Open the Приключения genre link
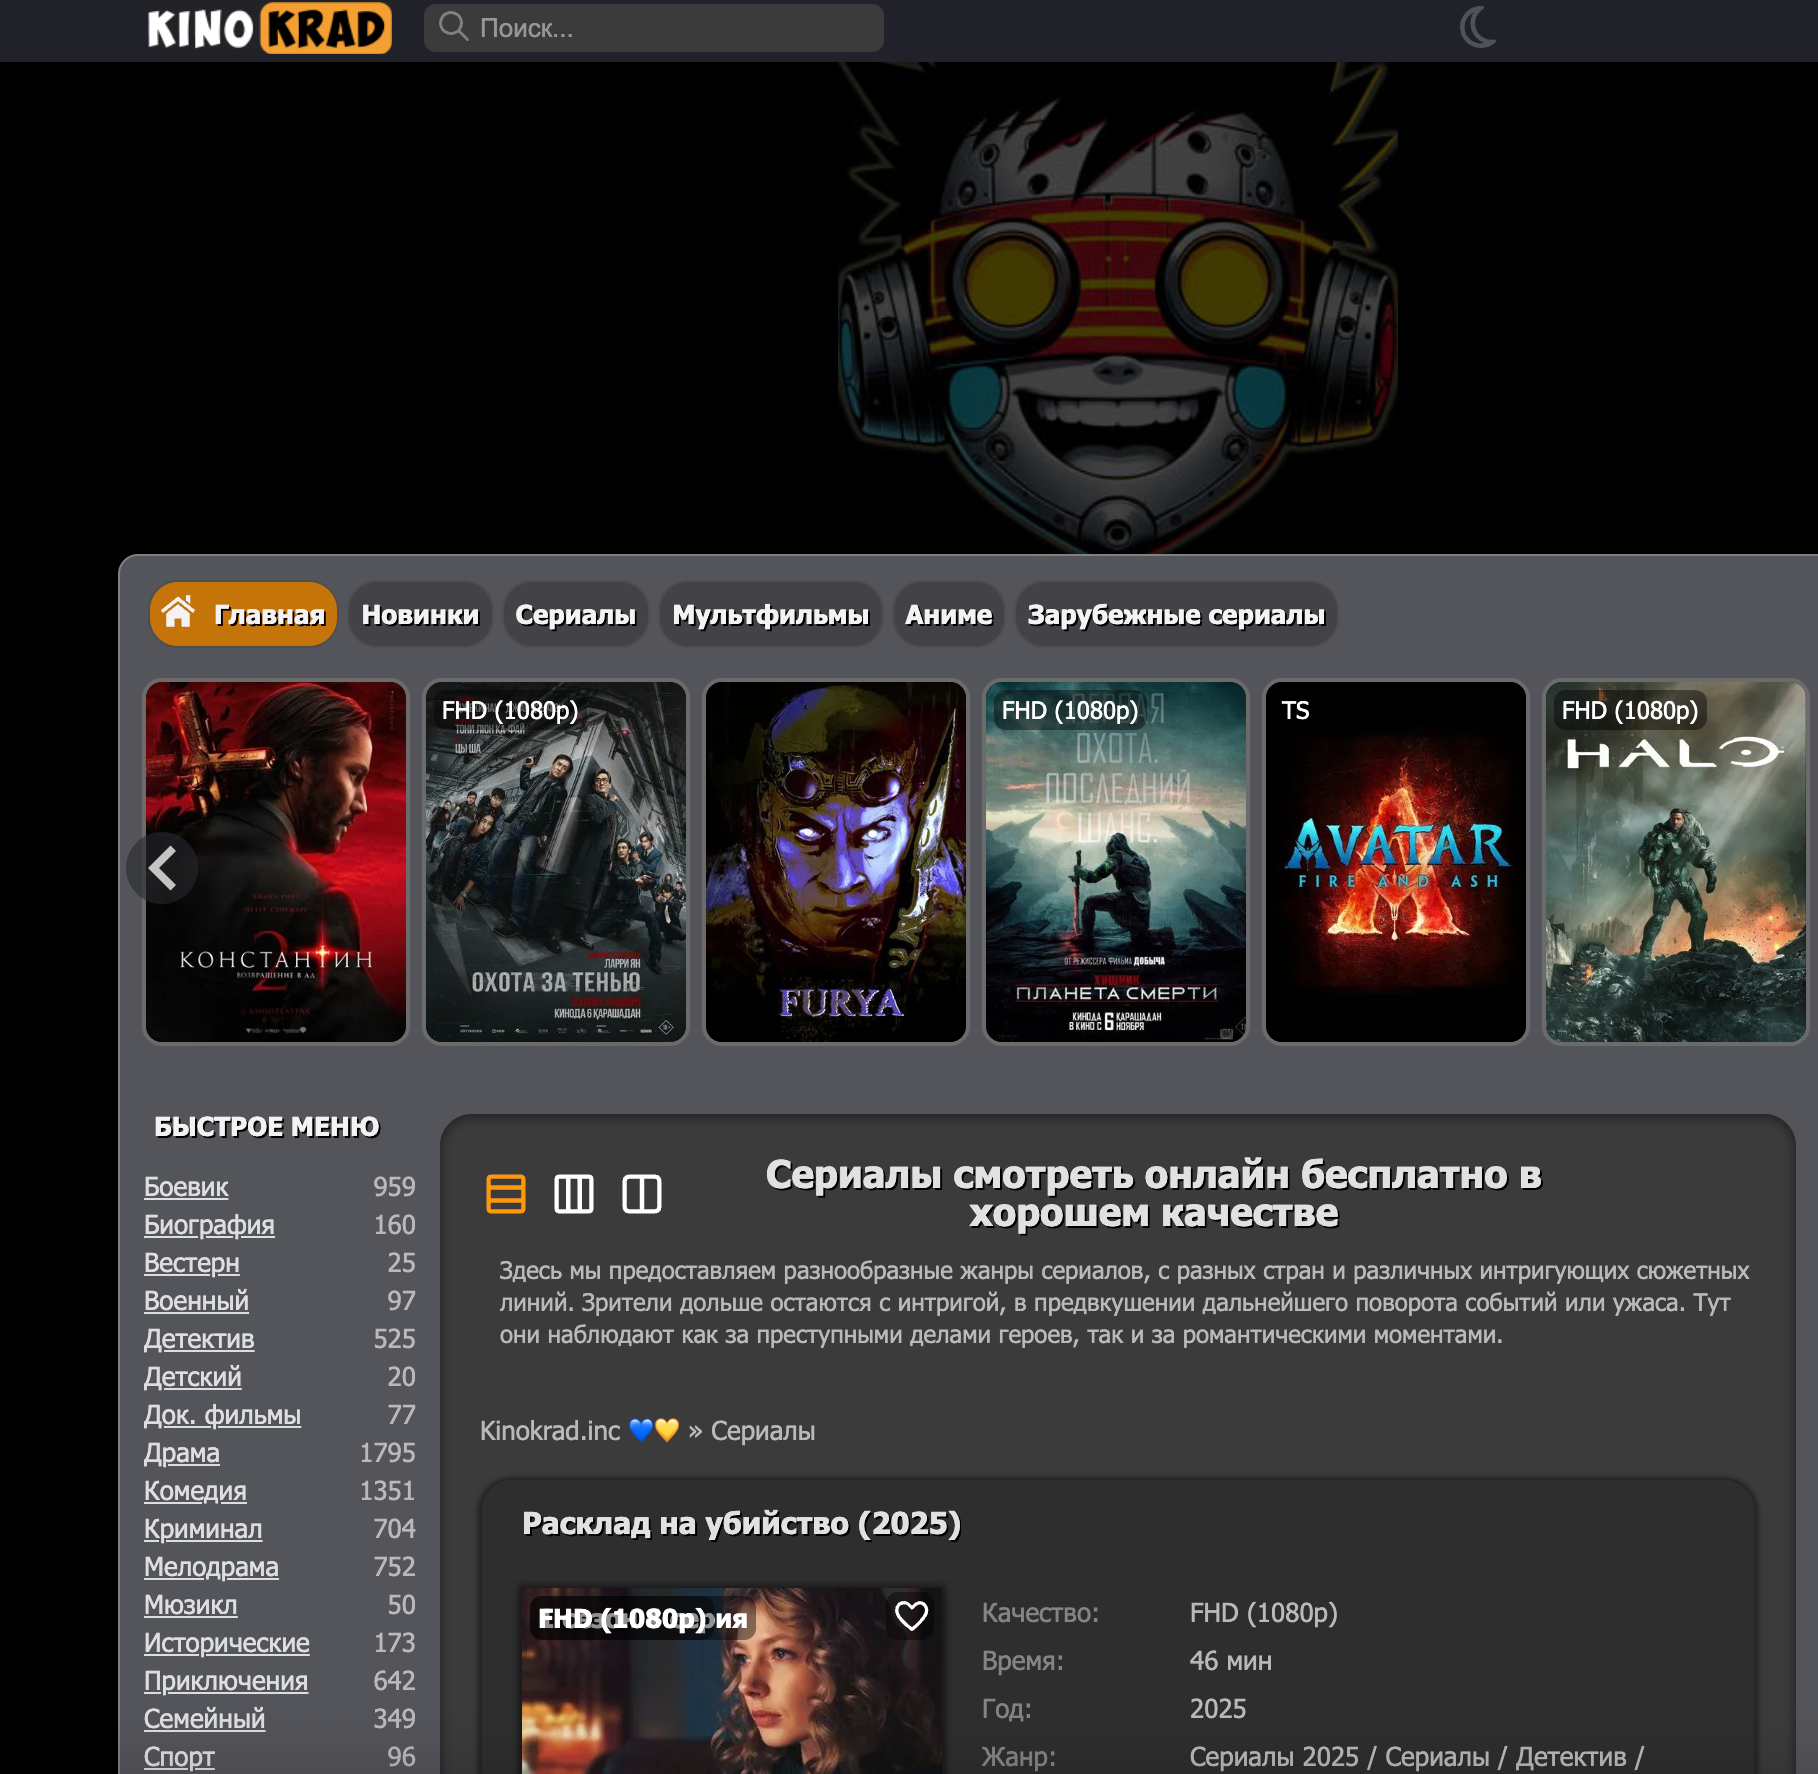Viewport: 1818px width, 1774px height. pos(226,1680)
